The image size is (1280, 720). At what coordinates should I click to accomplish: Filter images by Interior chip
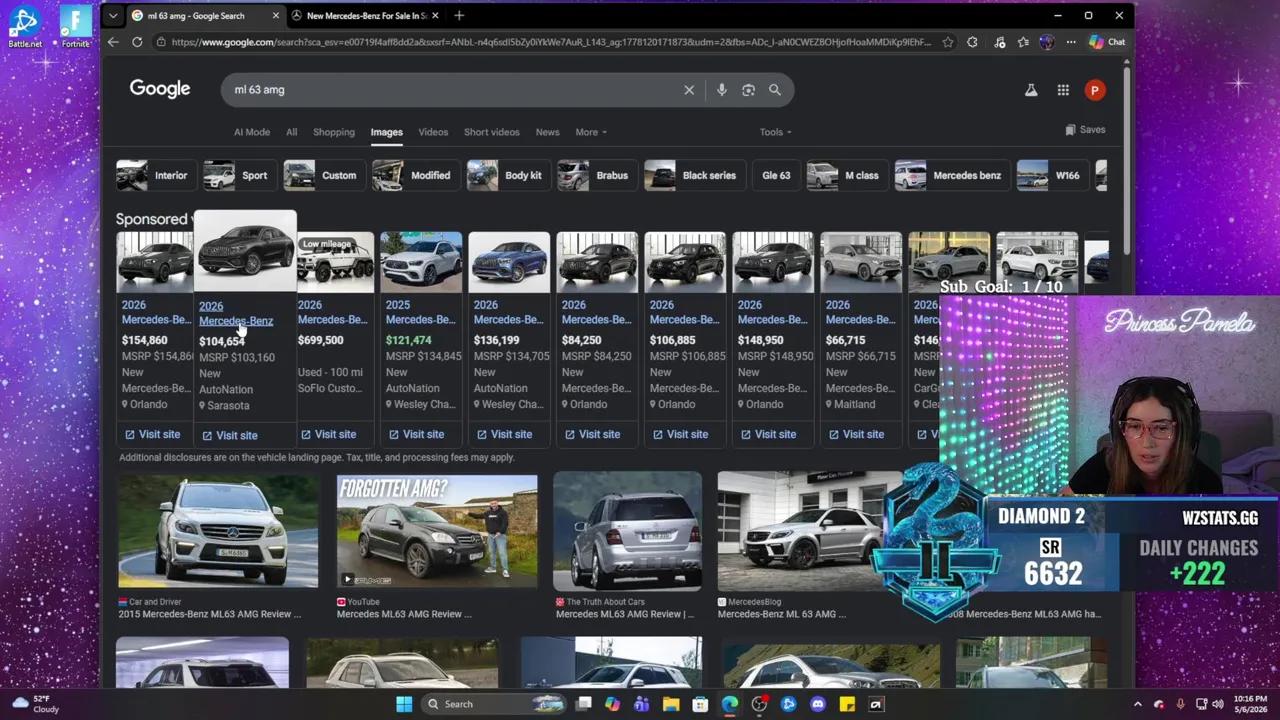click(x=154, y=176)
